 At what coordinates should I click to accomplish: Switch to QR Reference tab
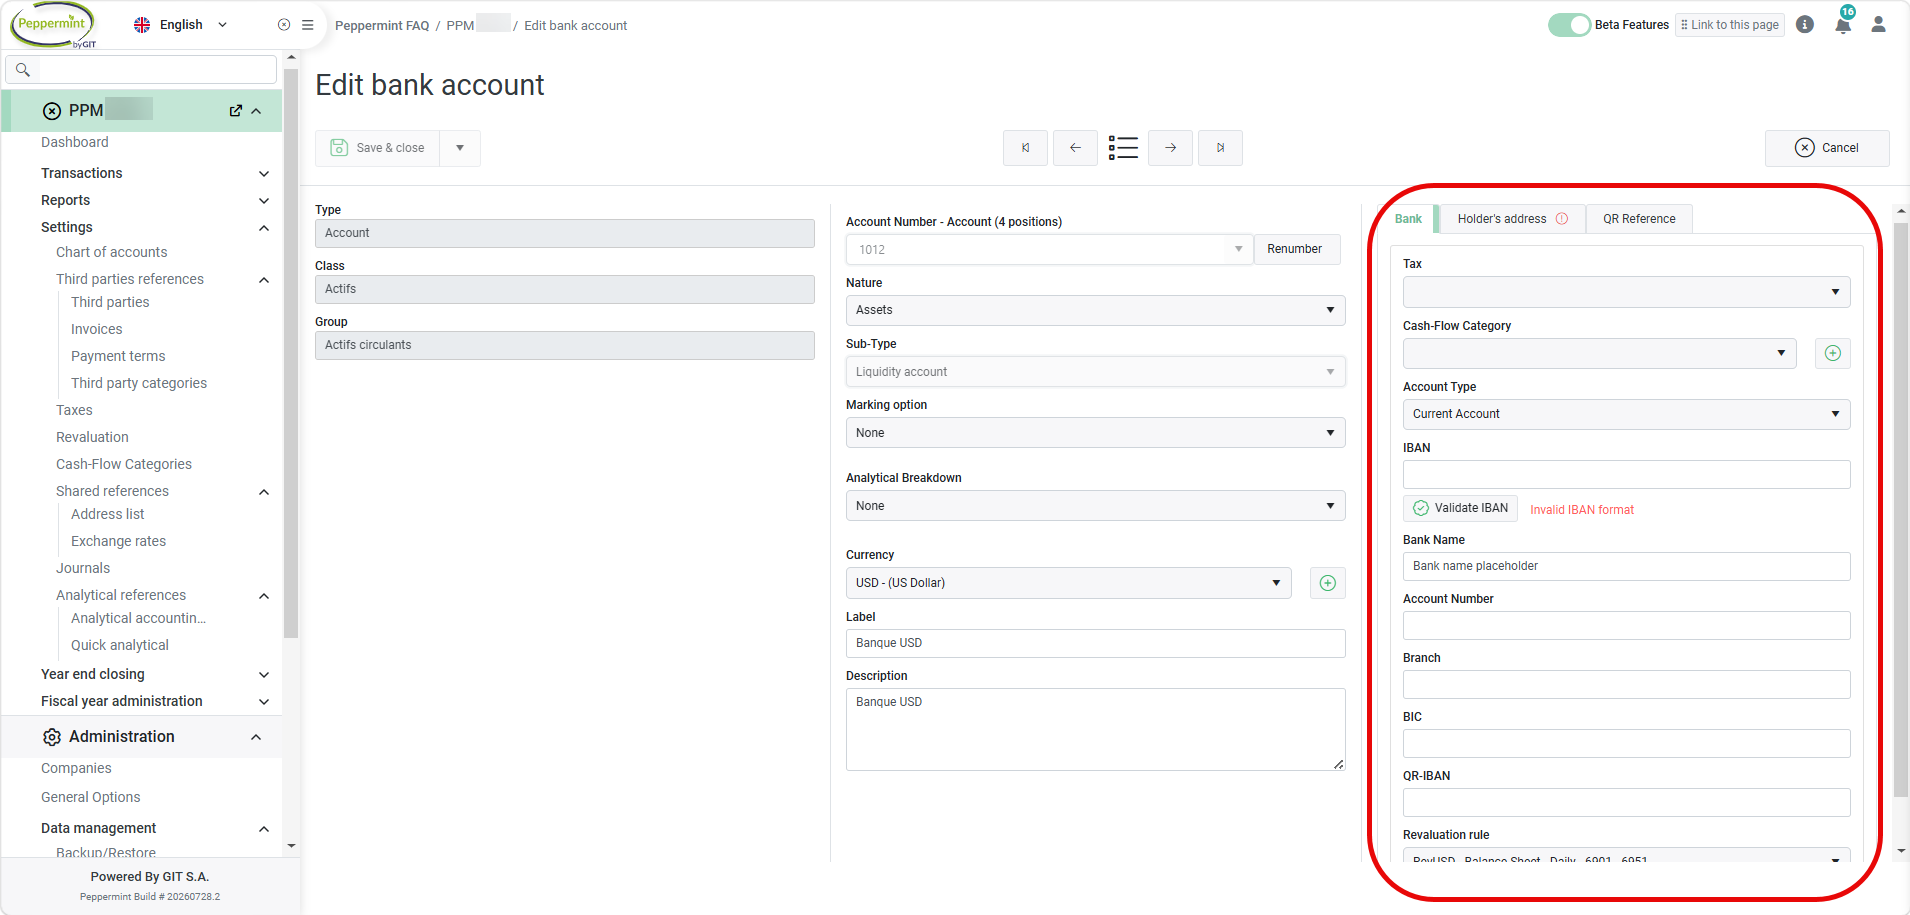(1639, 219)
